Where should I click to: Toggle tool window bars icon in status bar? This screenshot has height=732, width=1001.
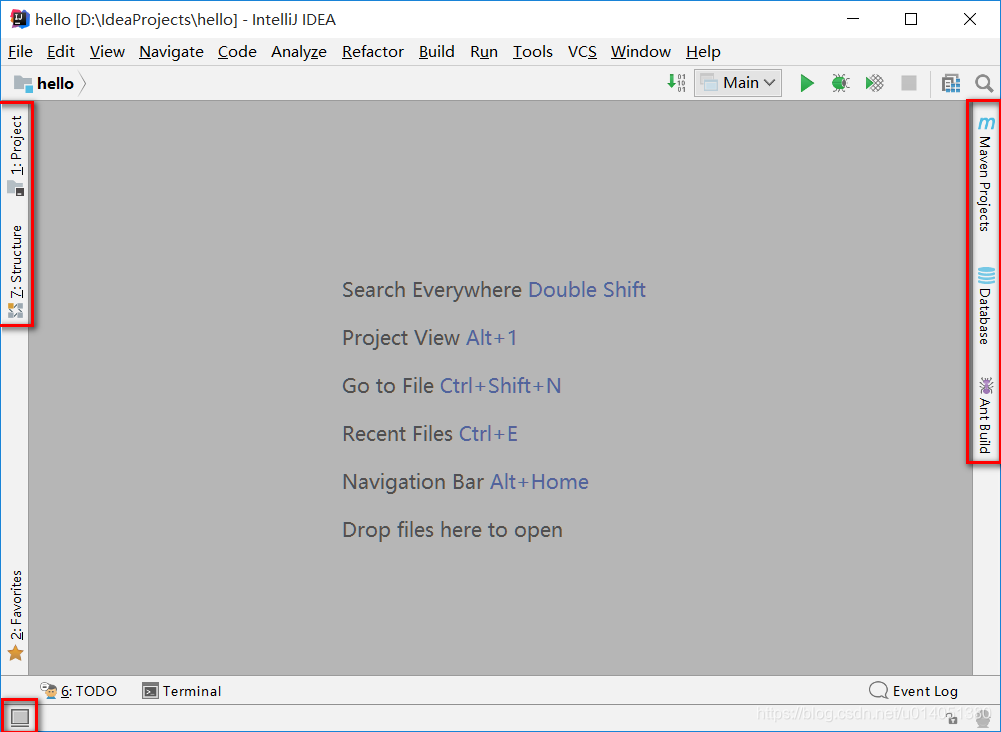[20, 717]
